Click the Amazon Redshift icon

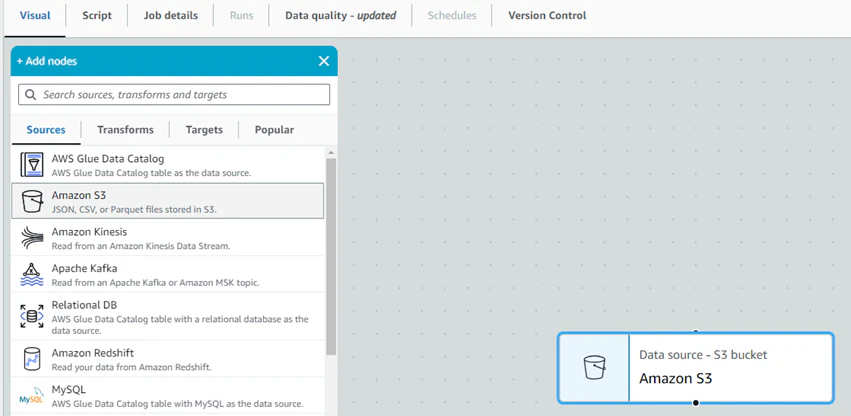point(31,359)
